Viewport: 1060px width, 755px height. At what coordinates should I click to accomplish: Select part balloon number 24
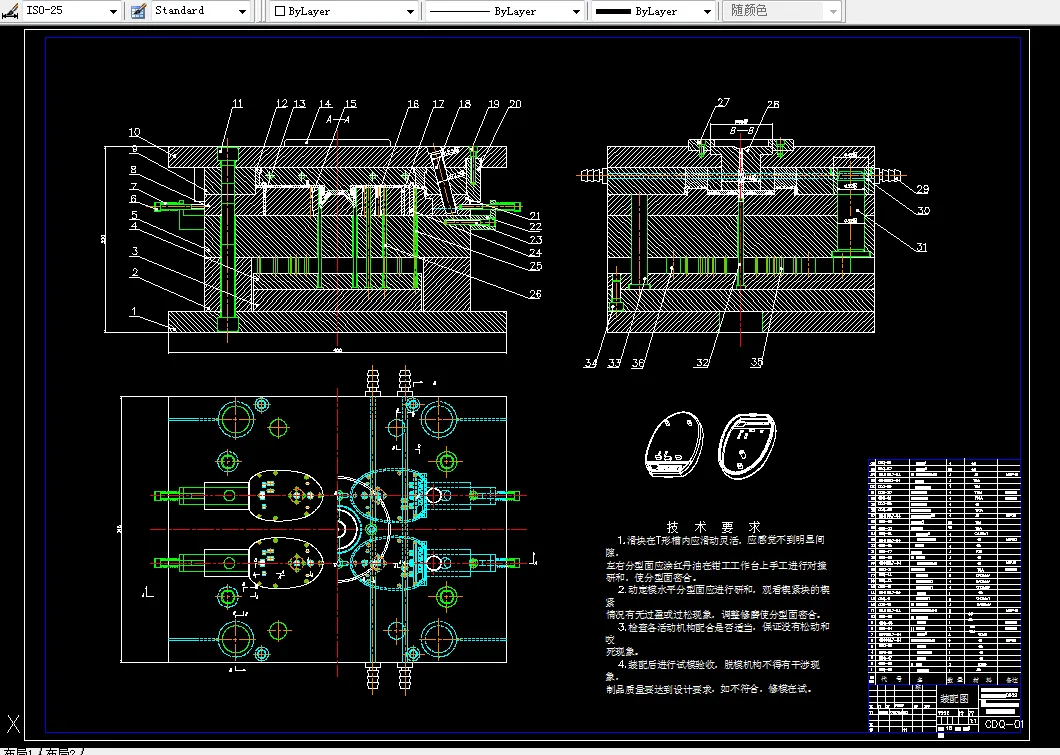pos(535,253)
